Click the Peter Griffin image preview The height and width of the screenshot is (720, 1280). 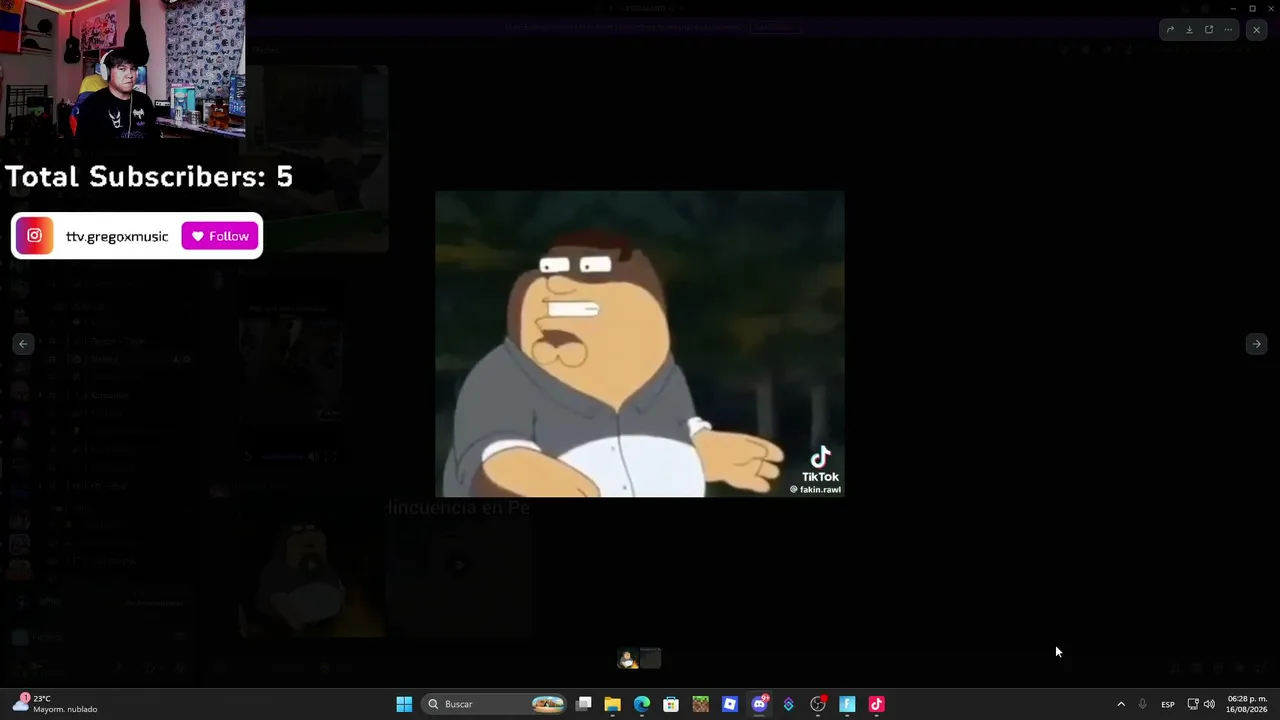coord(640,344)
